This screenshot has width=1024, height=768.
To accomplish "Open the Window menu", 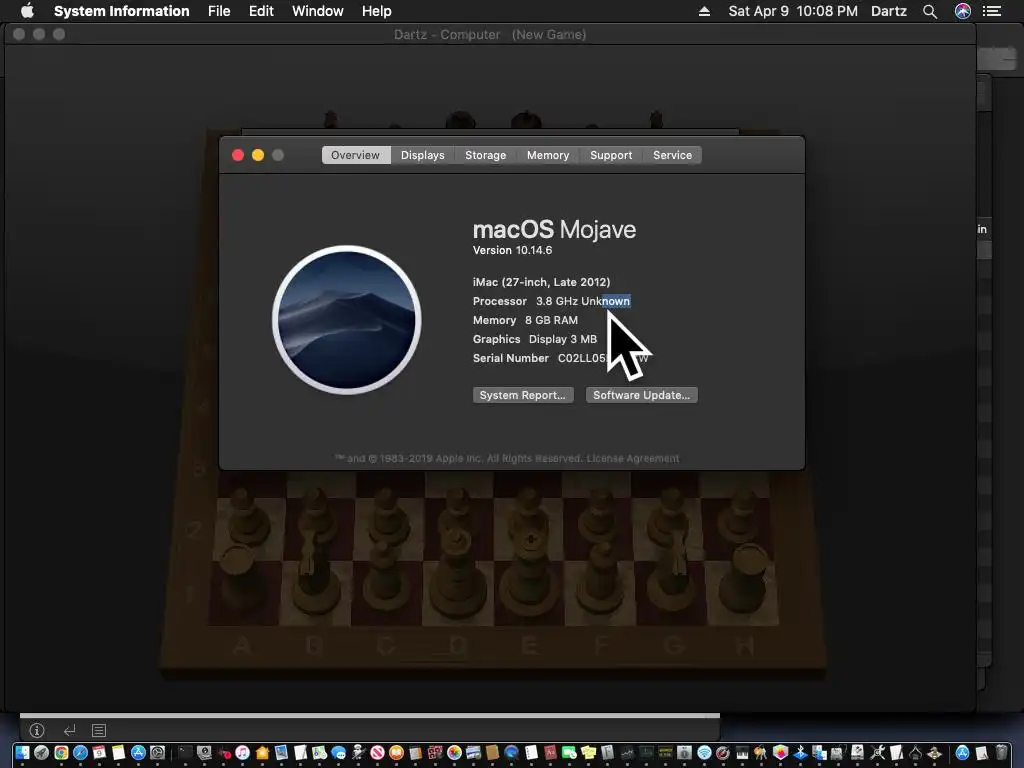I will [317, 11].
